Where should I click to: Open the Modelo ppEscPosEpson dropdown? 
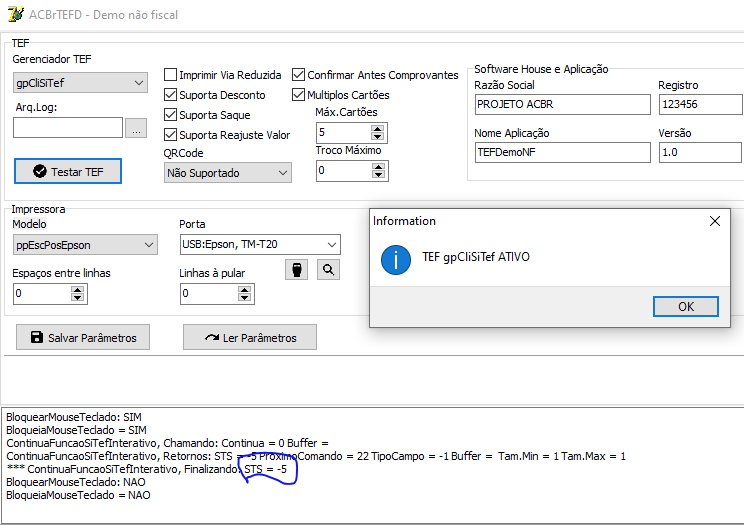85,245
